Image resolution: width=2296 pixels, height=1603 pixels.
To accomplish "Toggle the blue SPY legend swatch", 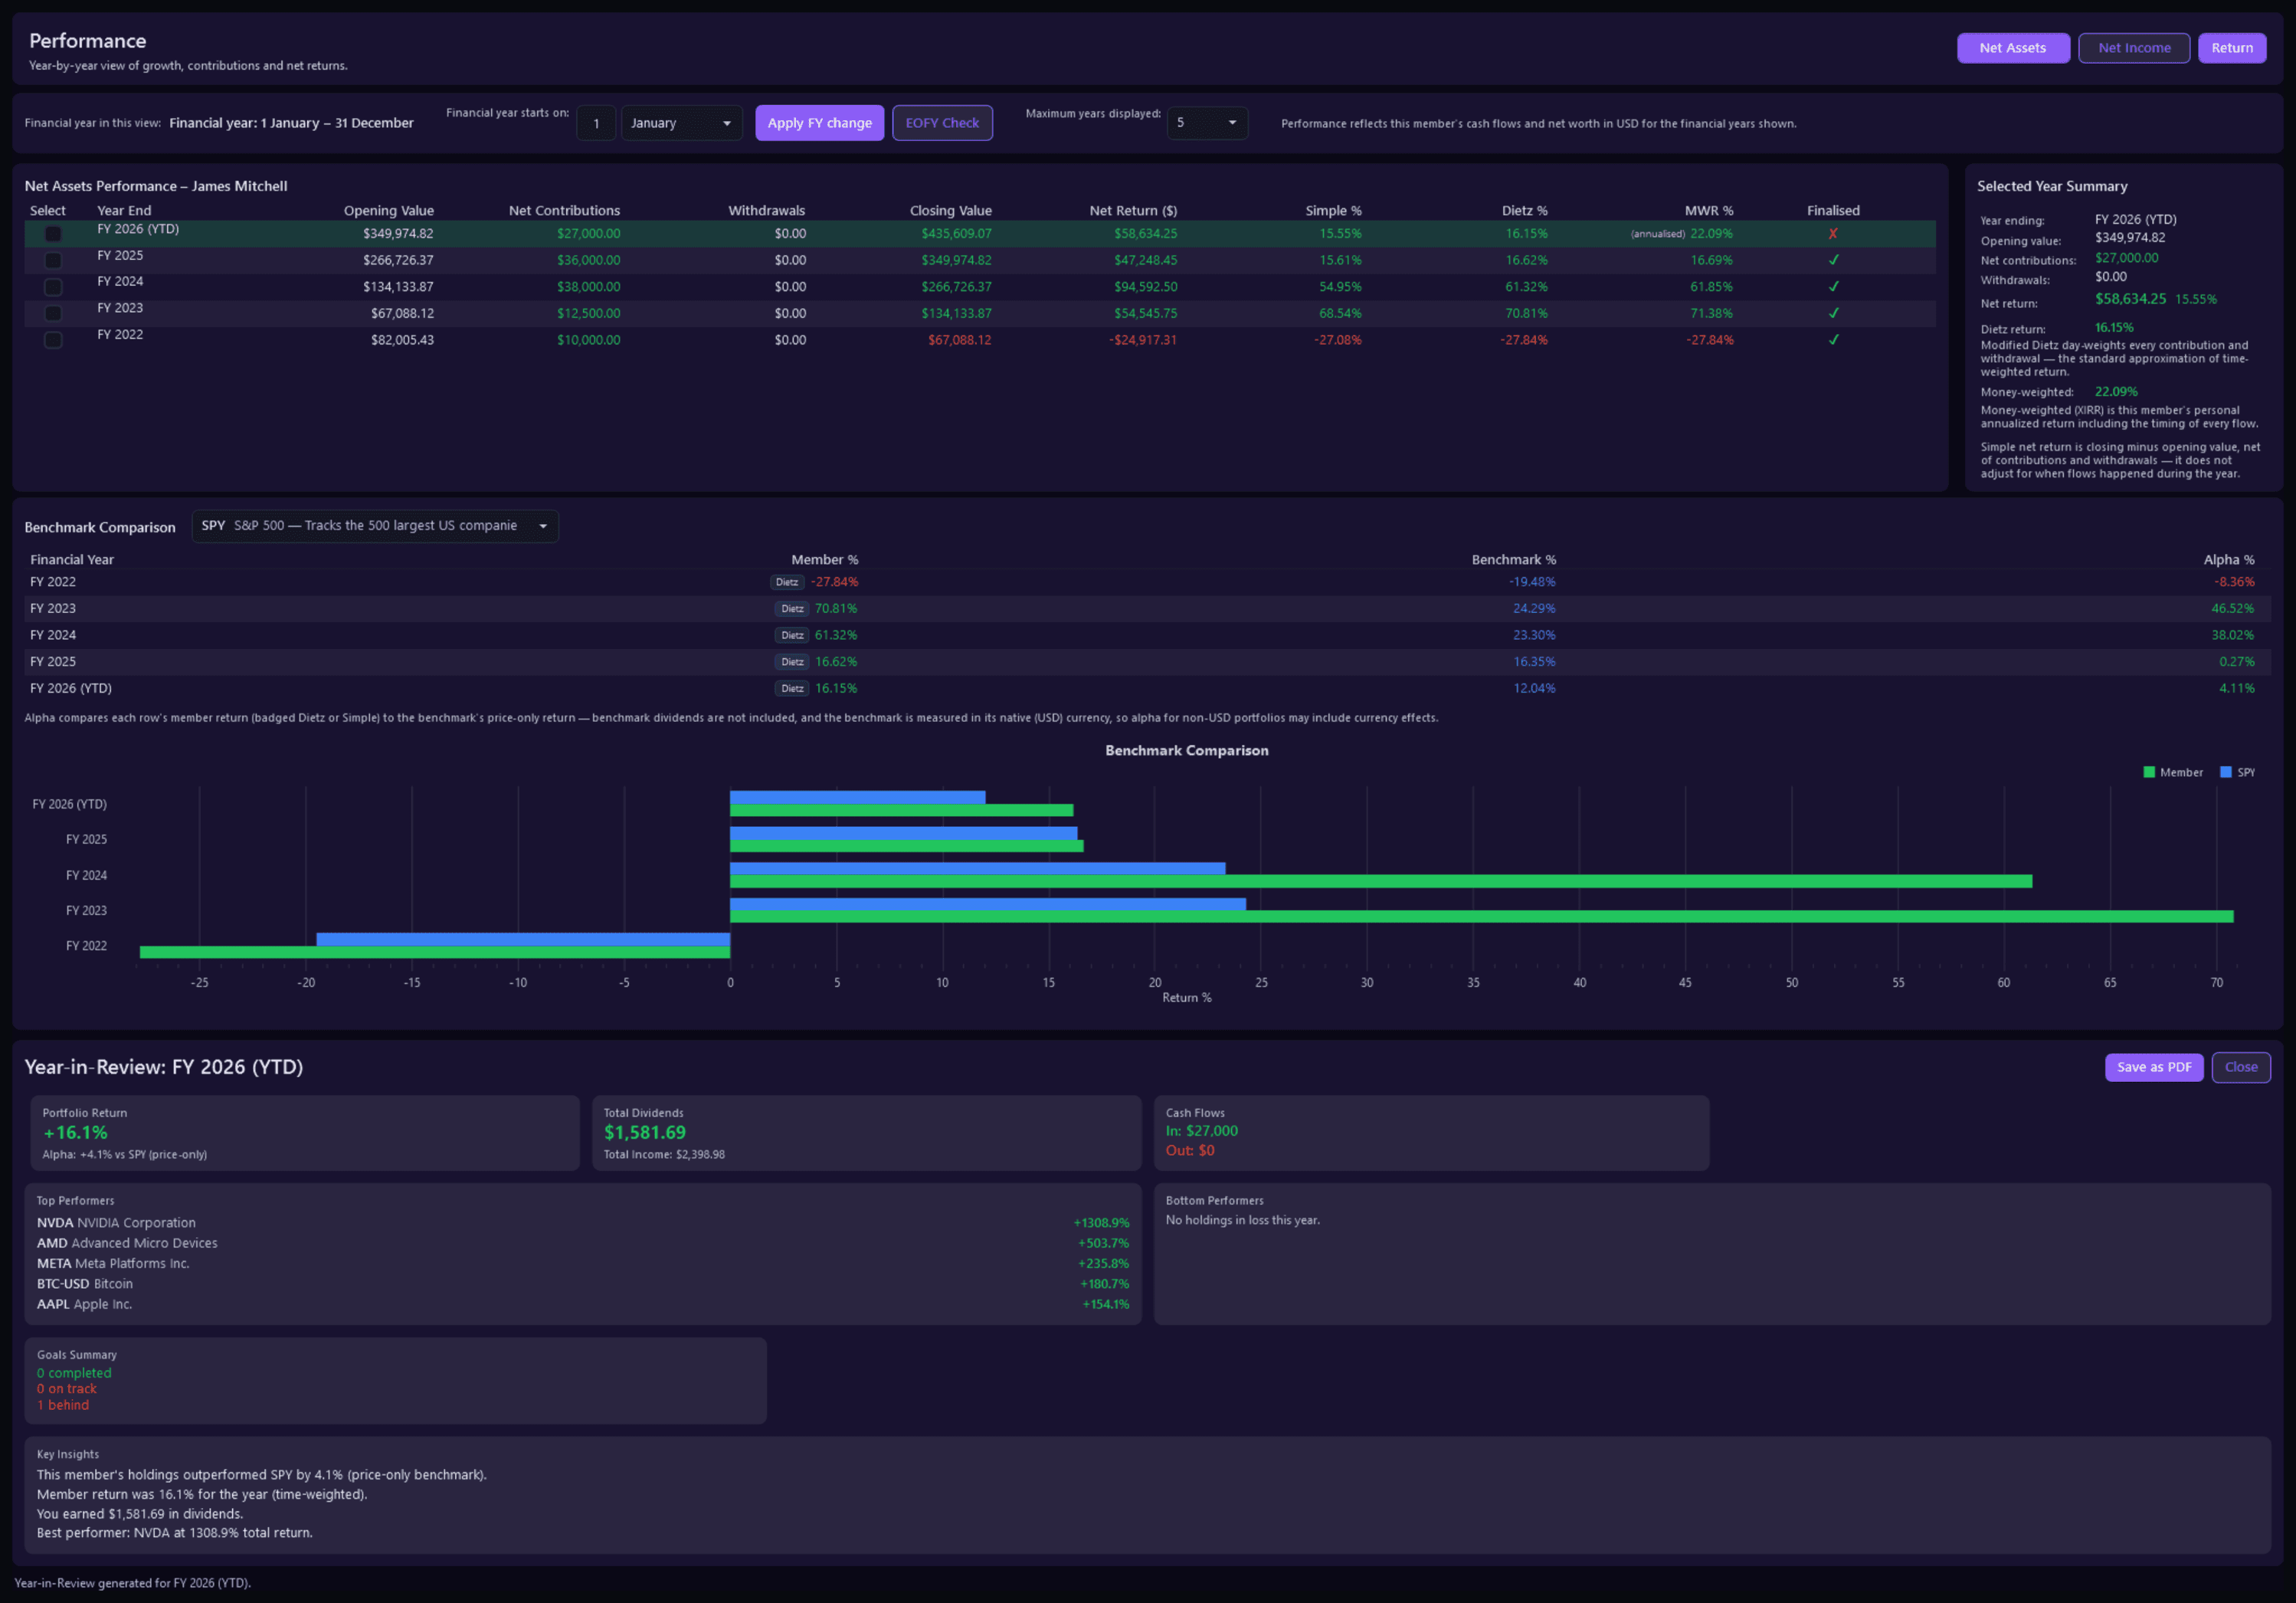I will coord(2225,772).
